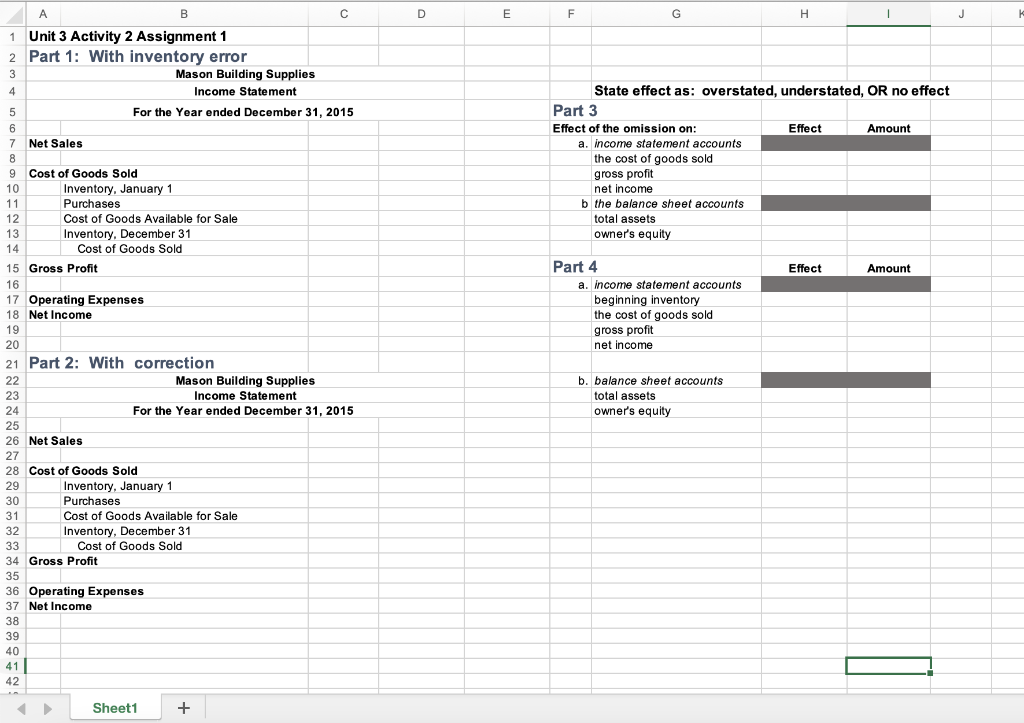Screen dimensions: 1024x723
Task: Select row 41 header
Action: [12, 666]
